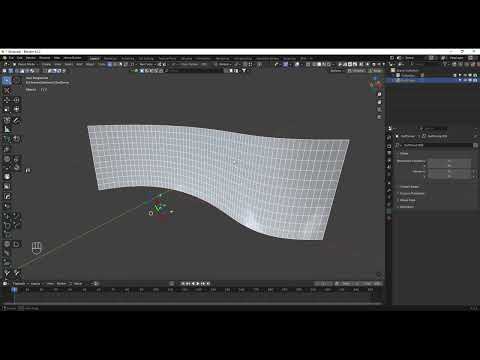
Task: Click the scene selector field
Action: click(x=415, y=58)
